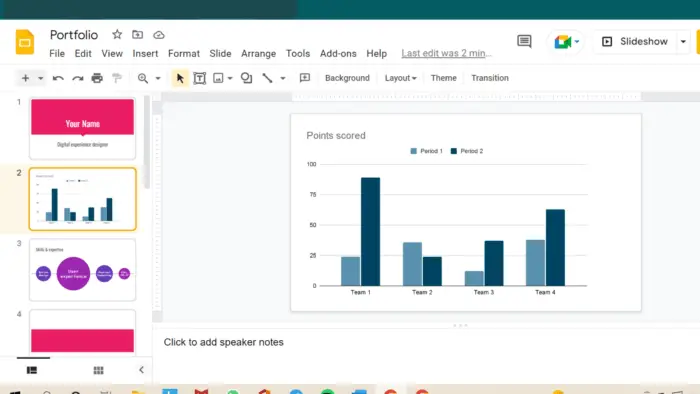Select slide 2 chart thumbnail
The height and width of the screenshot is (394, 700).
pos(83,199)
